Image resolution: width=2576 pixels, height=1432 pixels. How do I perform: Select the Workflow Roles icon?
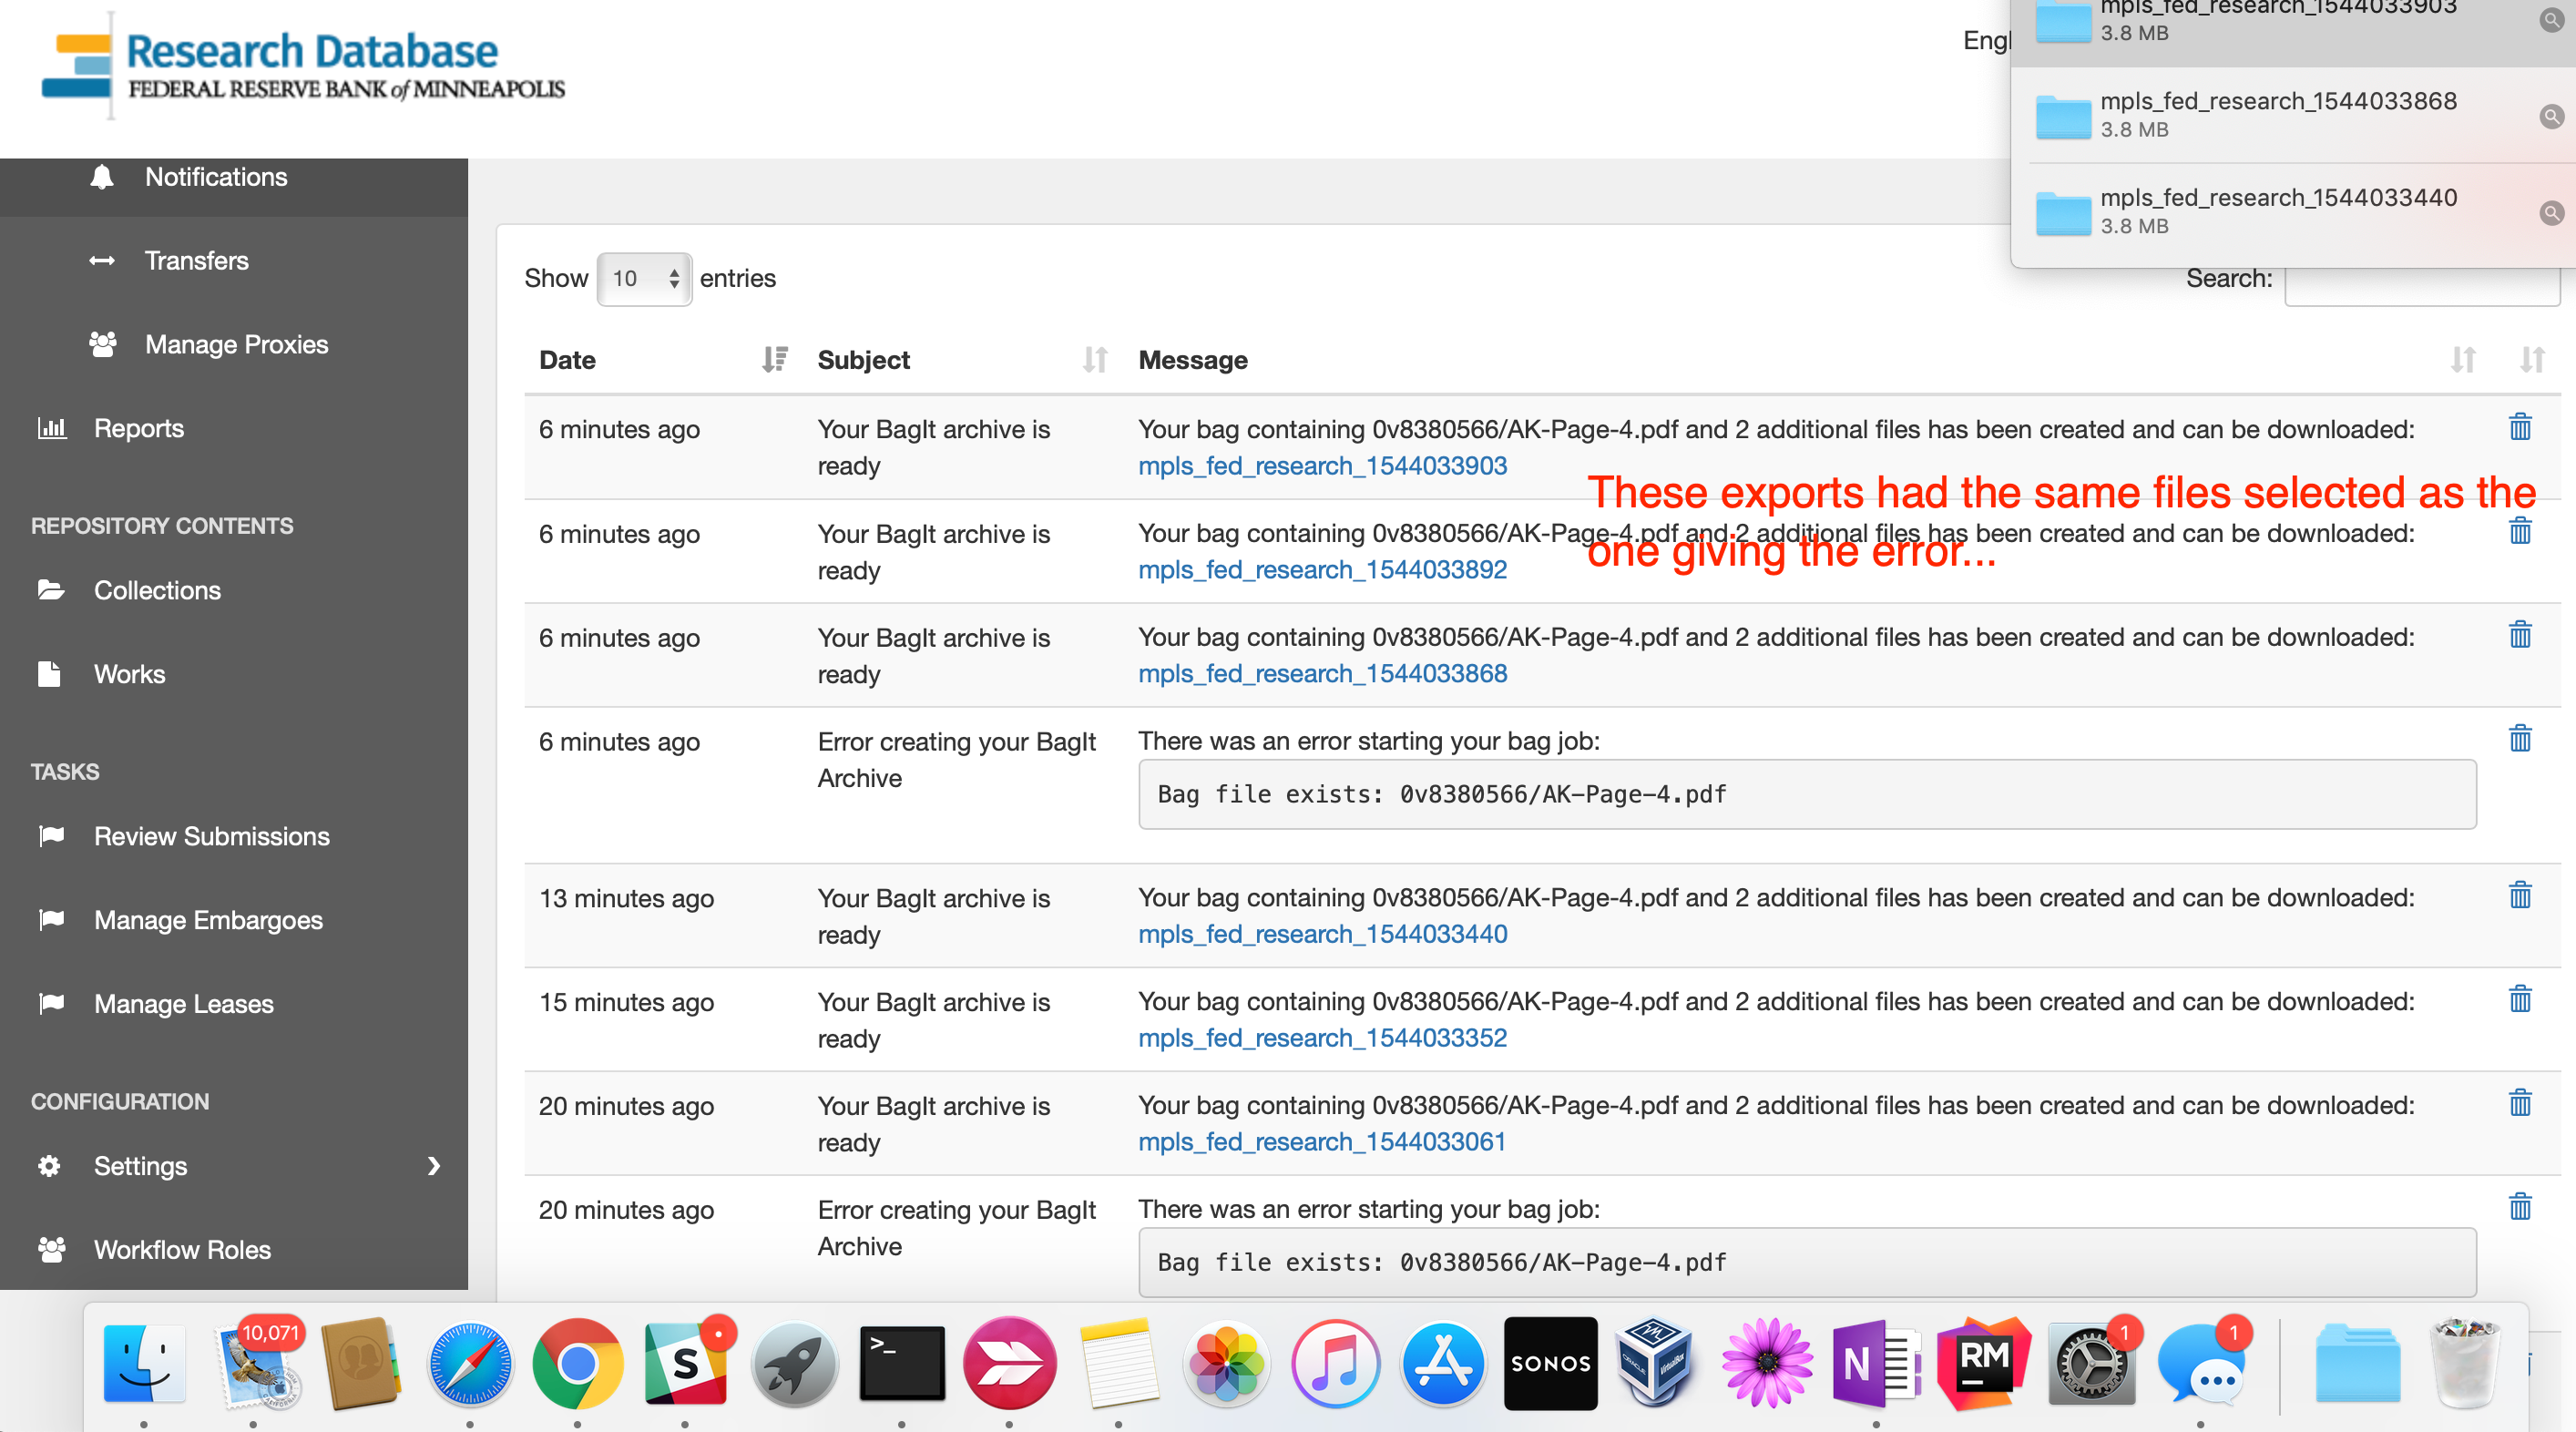(x=52, y=1249)
